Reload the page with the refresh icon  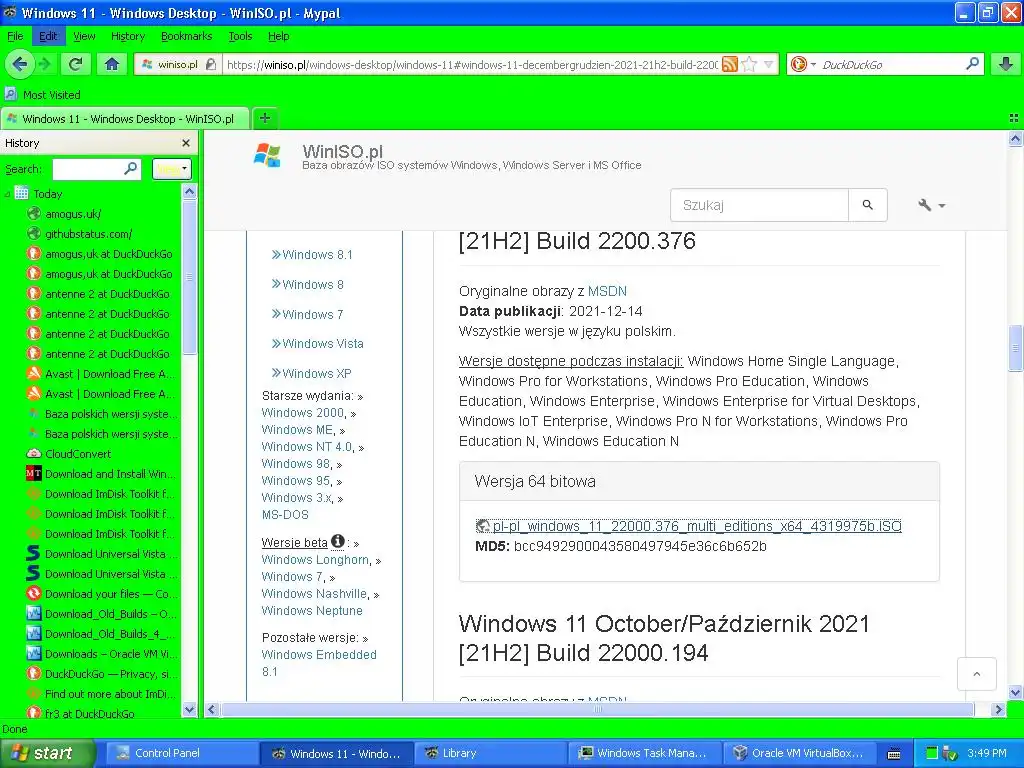(76, 64)
